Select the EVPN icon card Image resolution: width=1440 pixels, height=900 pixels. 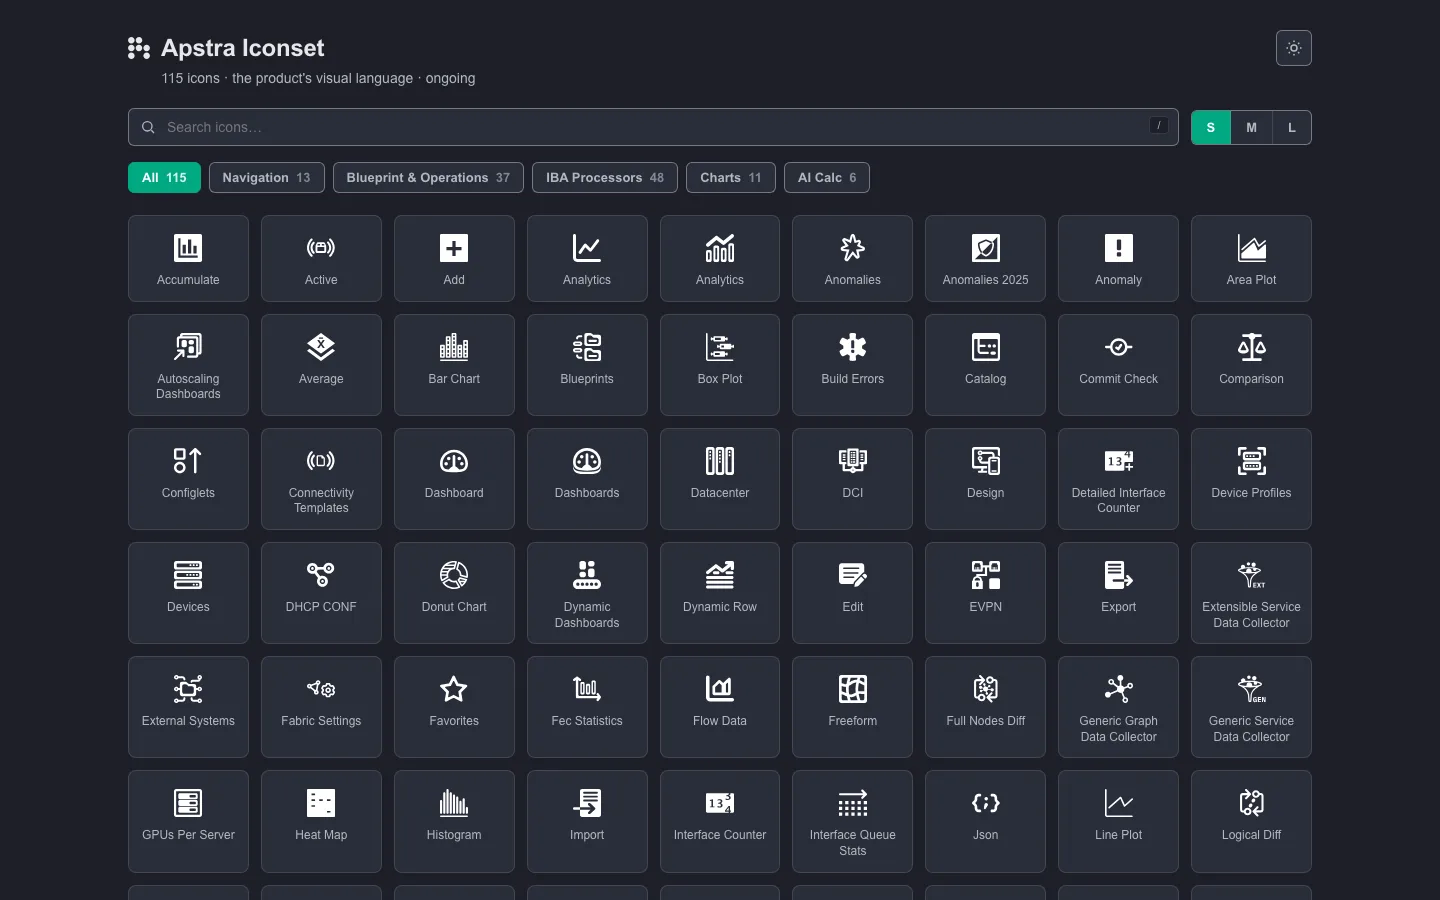pyautogui.click(x=985, y=593)
